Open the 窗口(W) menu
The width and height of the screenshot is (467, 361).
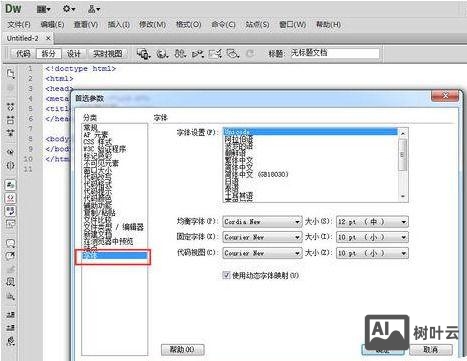292,24
